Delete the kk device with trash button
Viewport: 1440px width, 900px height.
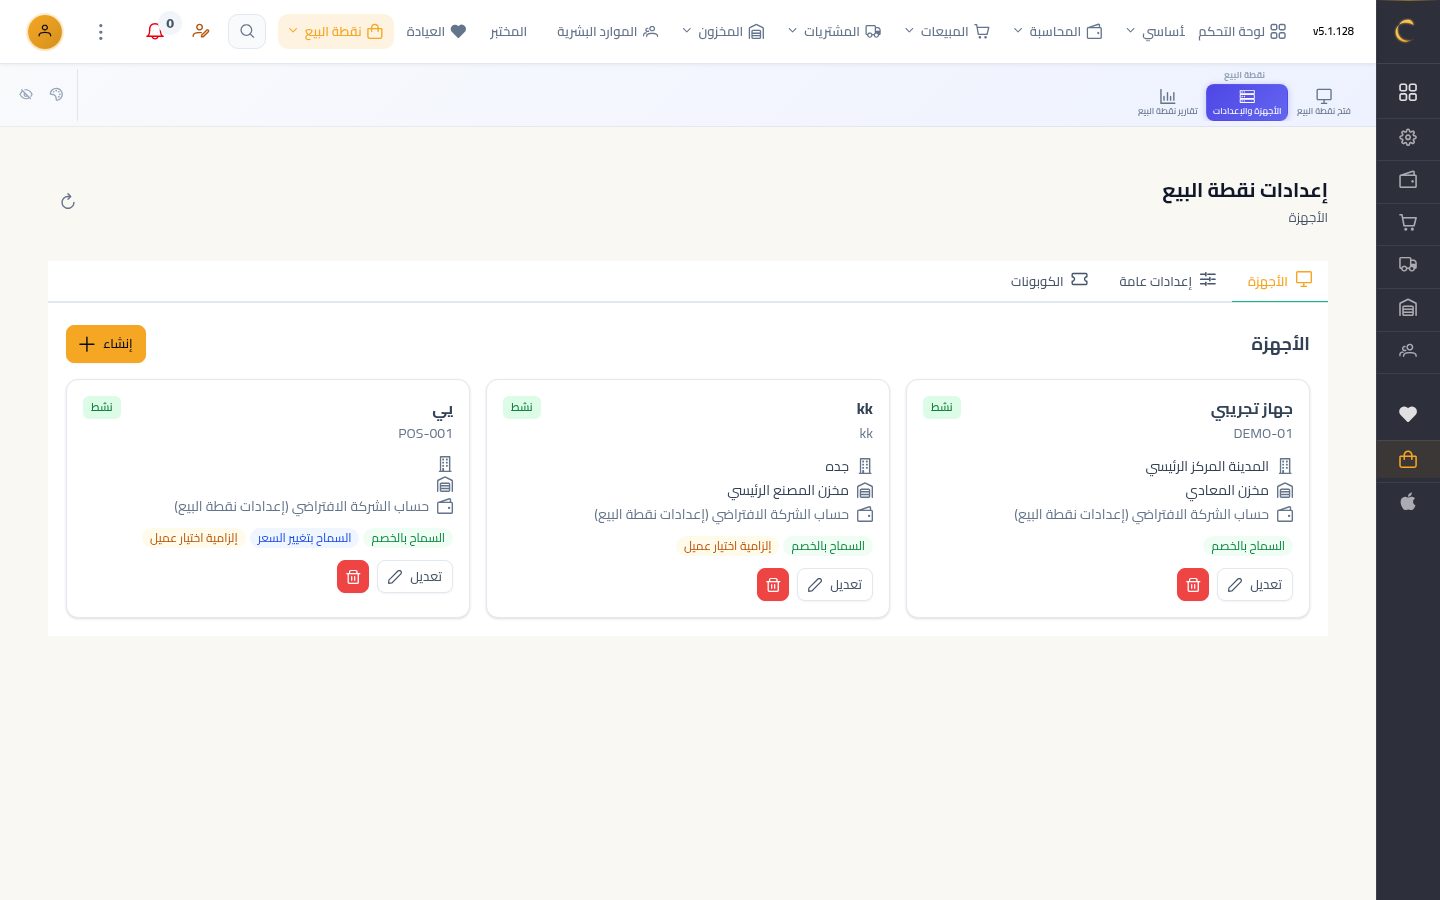(773, 585)
